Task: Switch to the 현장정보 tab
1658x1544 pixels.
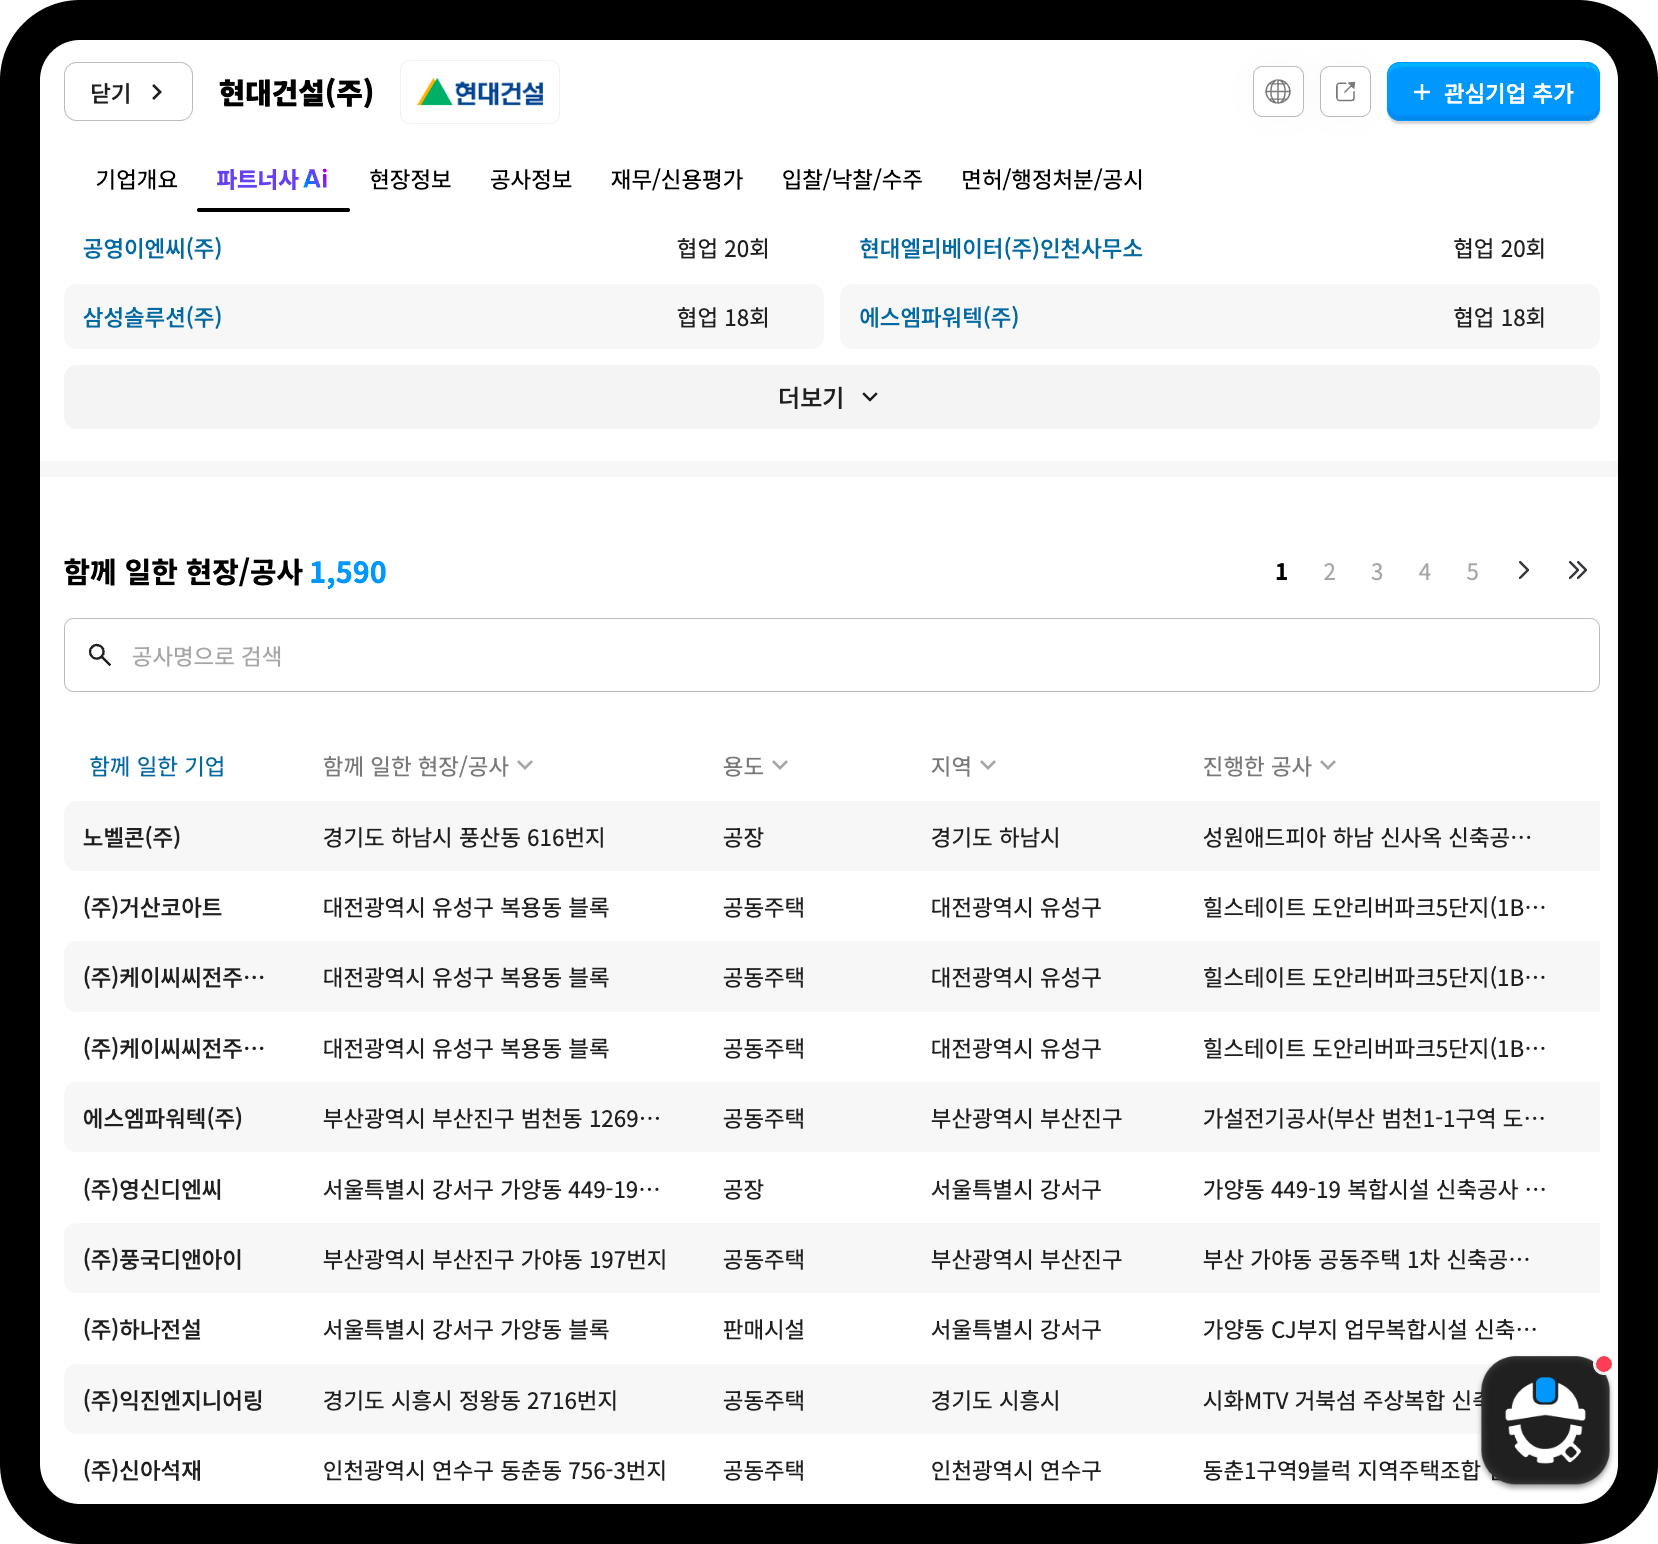Action: click(410, 179)
